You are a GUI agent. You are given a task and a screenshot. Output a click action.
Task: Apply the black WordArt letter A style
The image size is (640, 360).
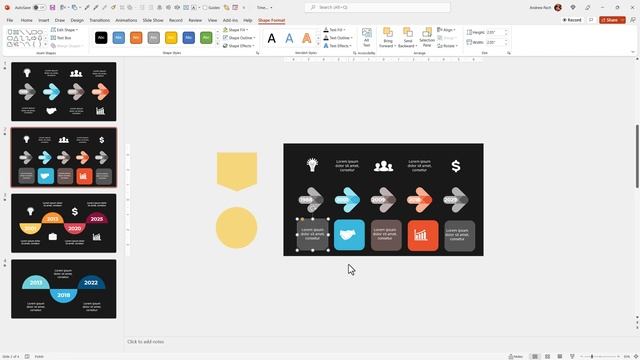coord(271,38)
